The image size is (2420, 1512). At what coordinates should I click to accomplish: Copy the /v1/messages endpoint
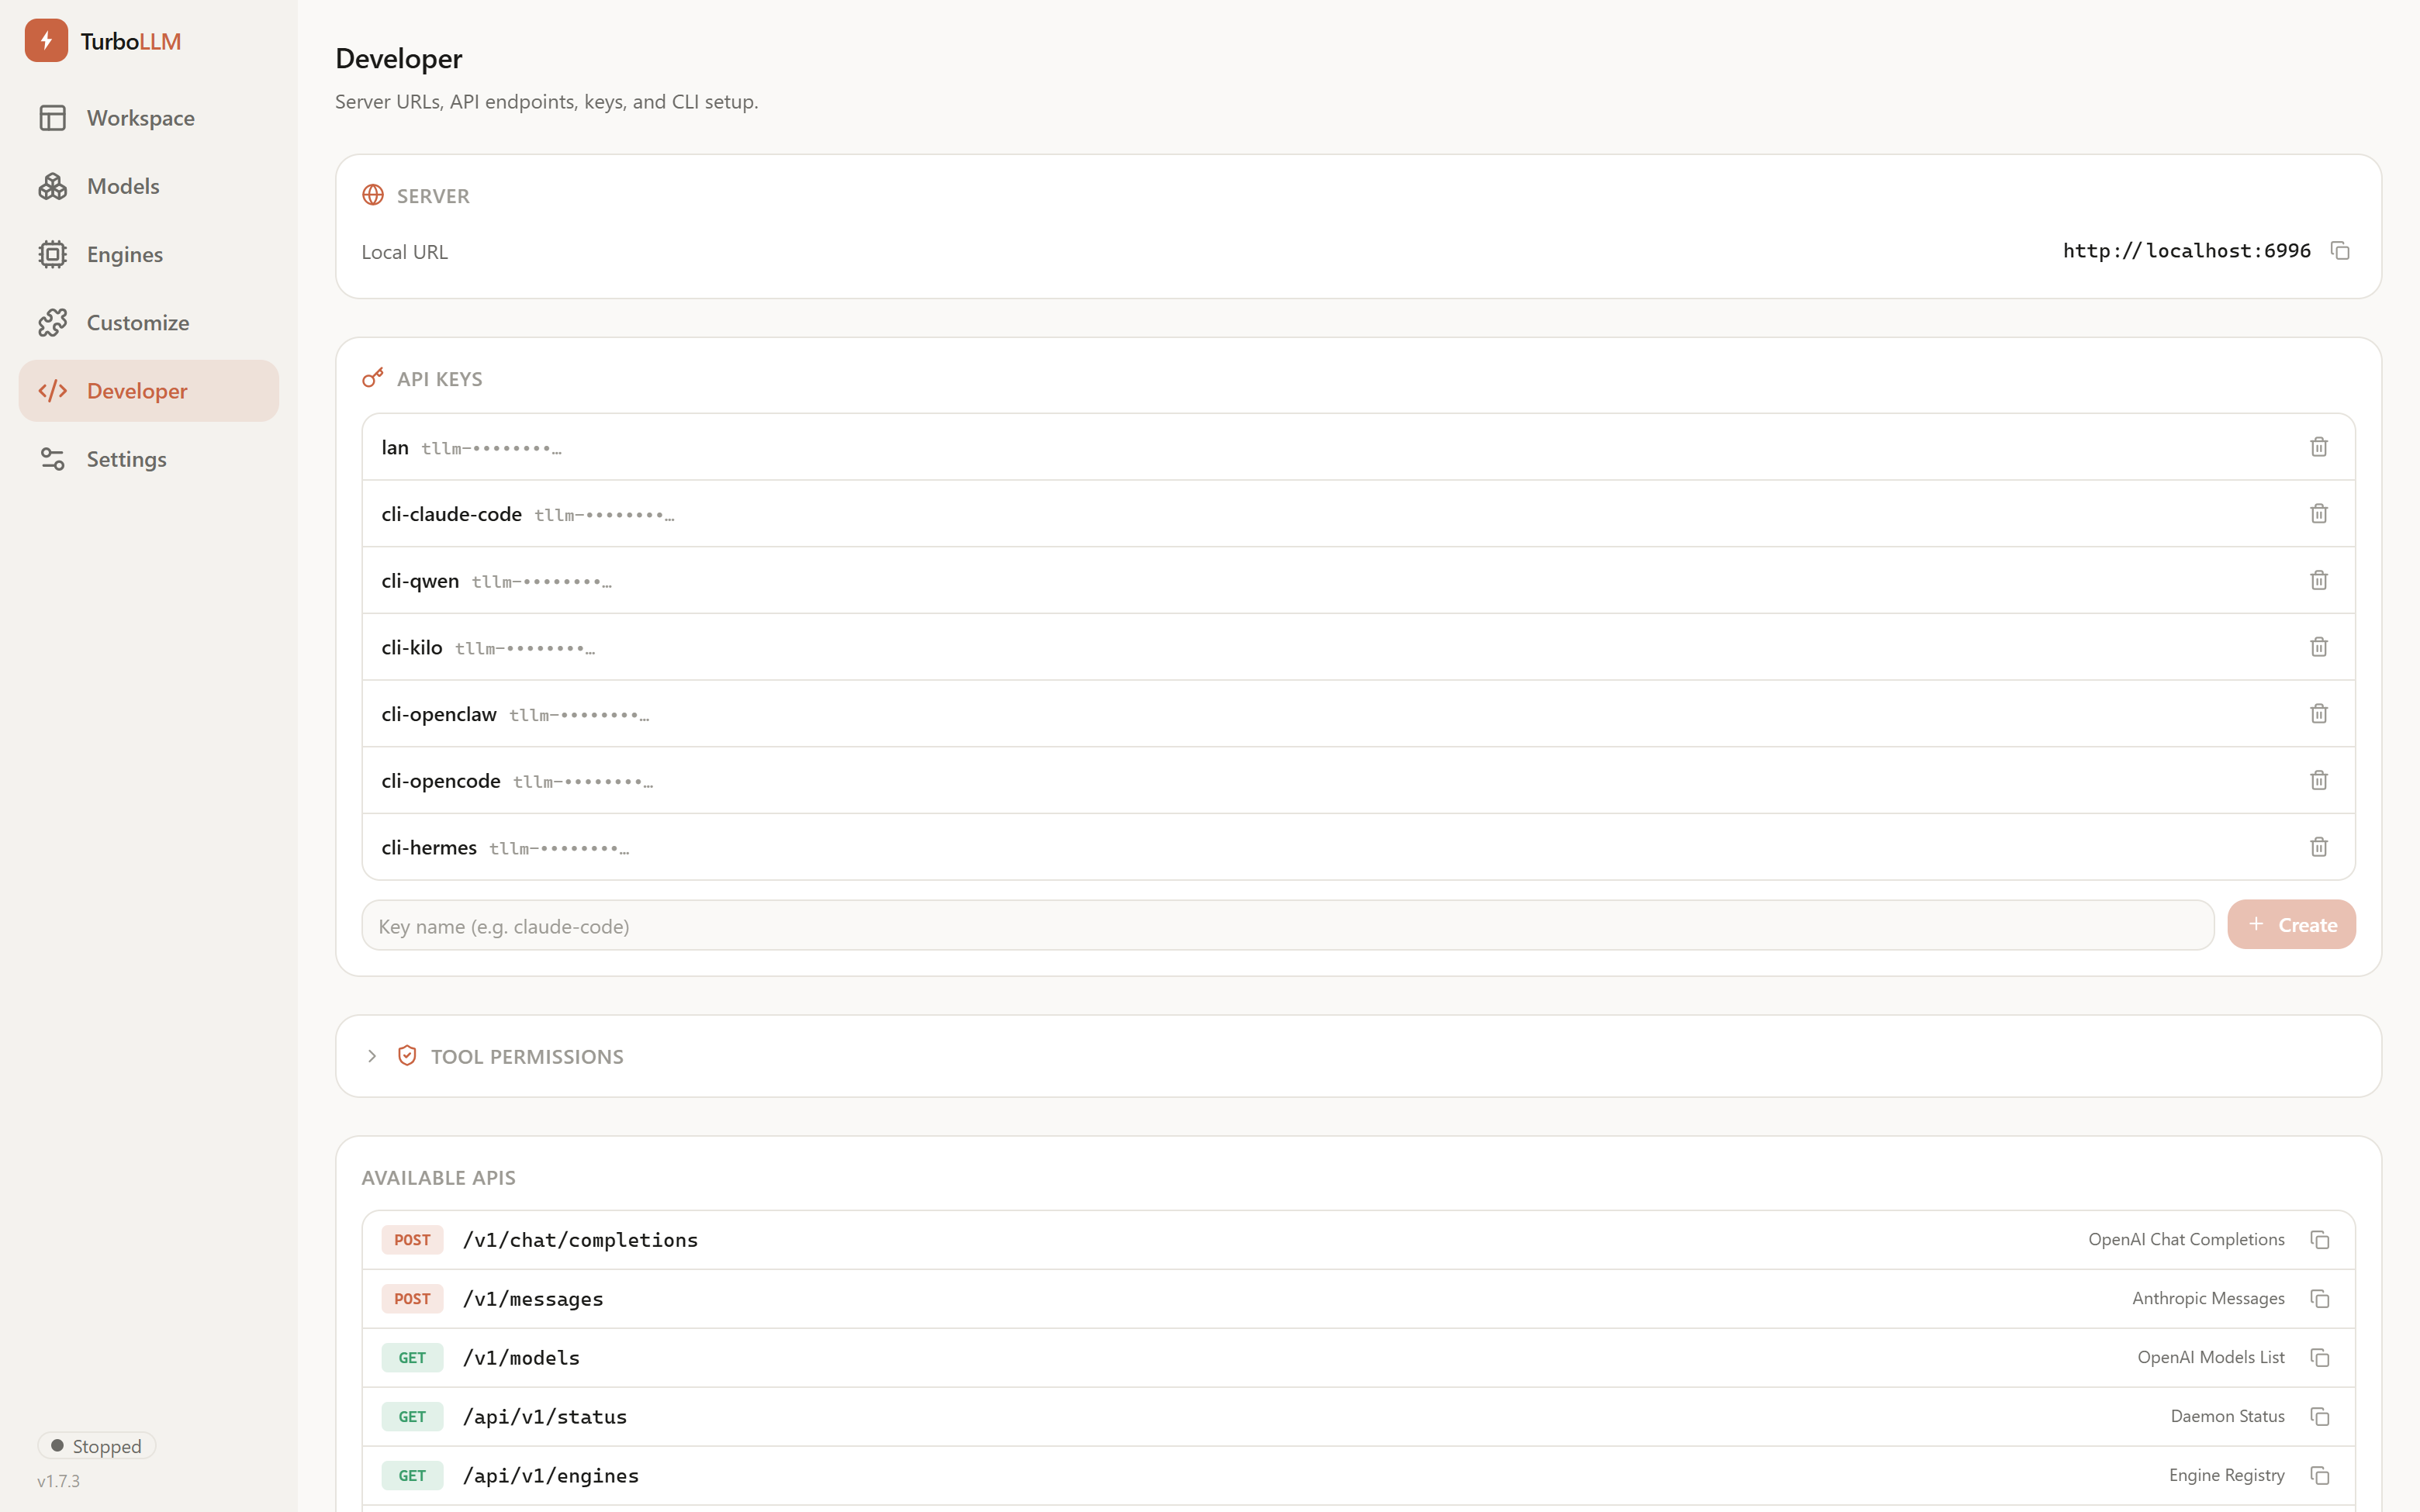pyautogui.click(x=2320, y=1299)
